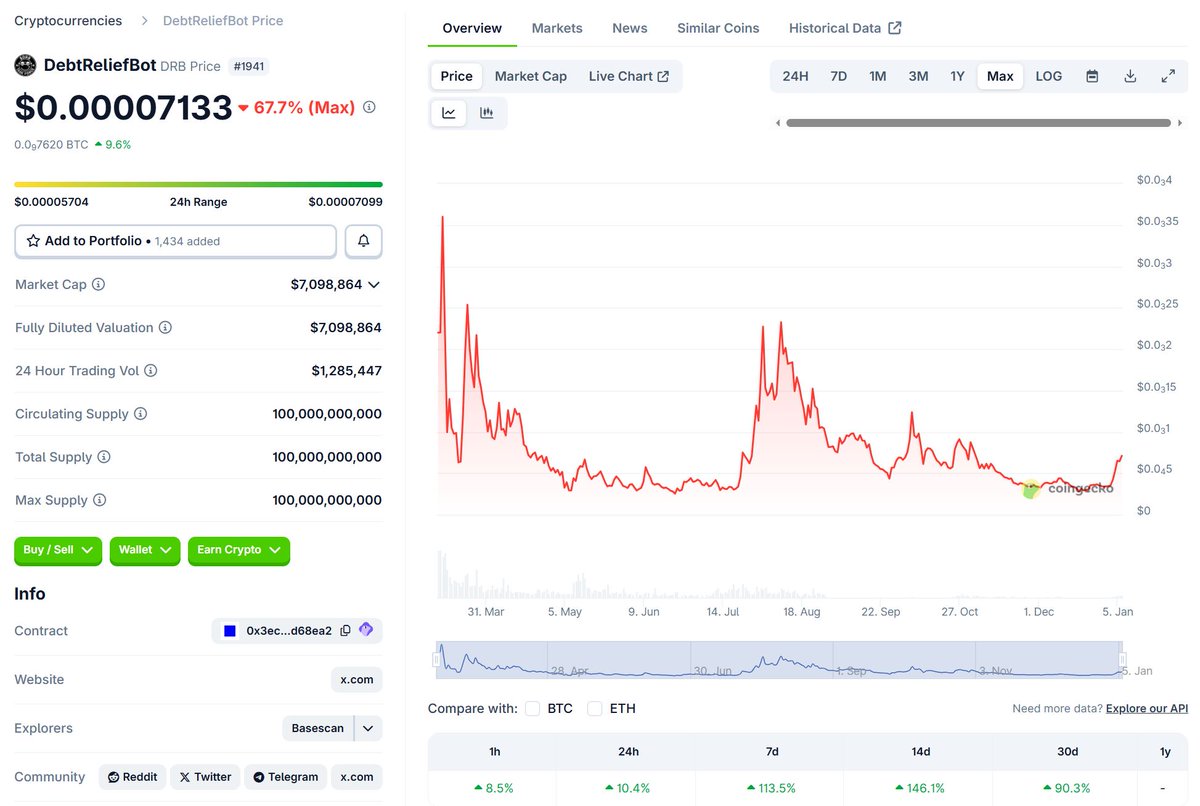
Task: Enable the BTC compare checkbox
Action: point(533,708)
